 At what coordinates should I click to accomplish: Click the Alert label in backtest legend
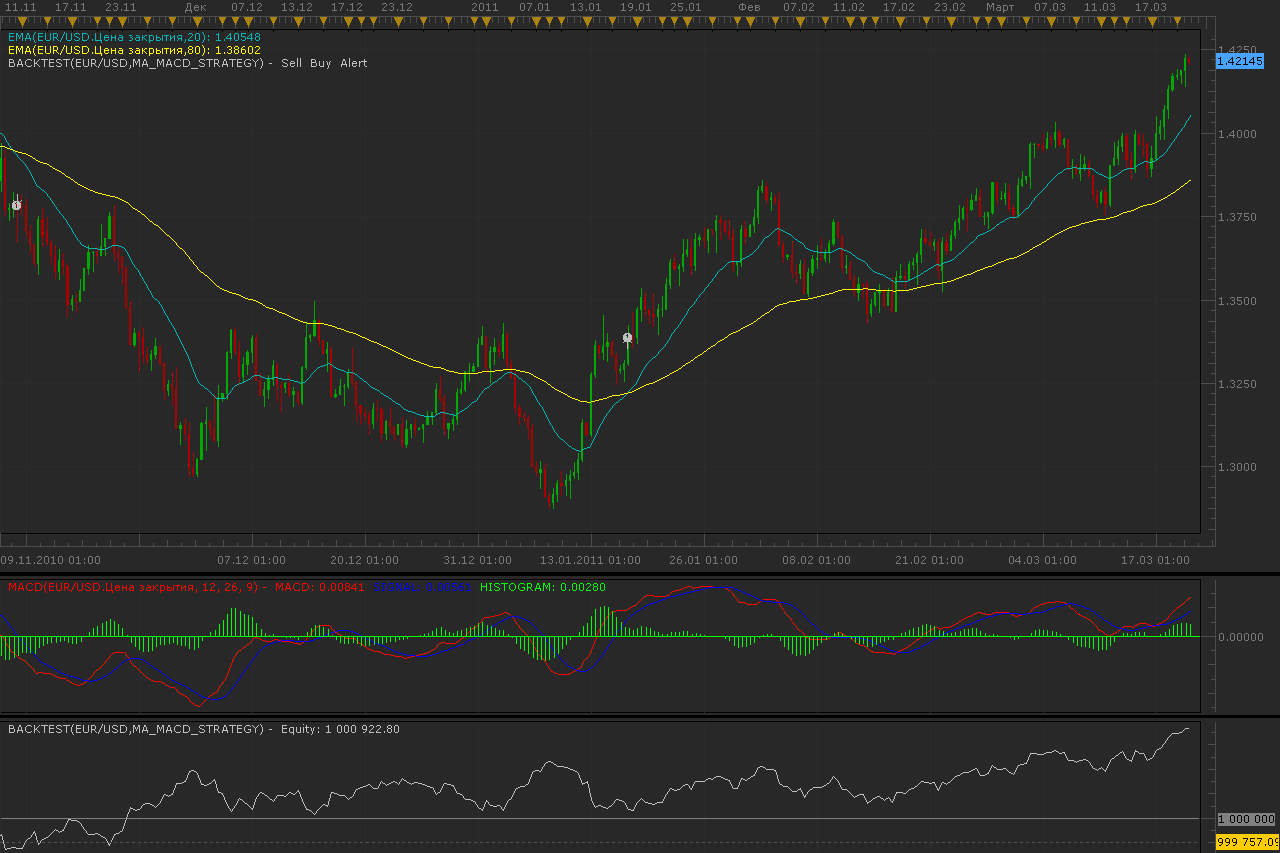pyautogui.click(x=354, y=63)
